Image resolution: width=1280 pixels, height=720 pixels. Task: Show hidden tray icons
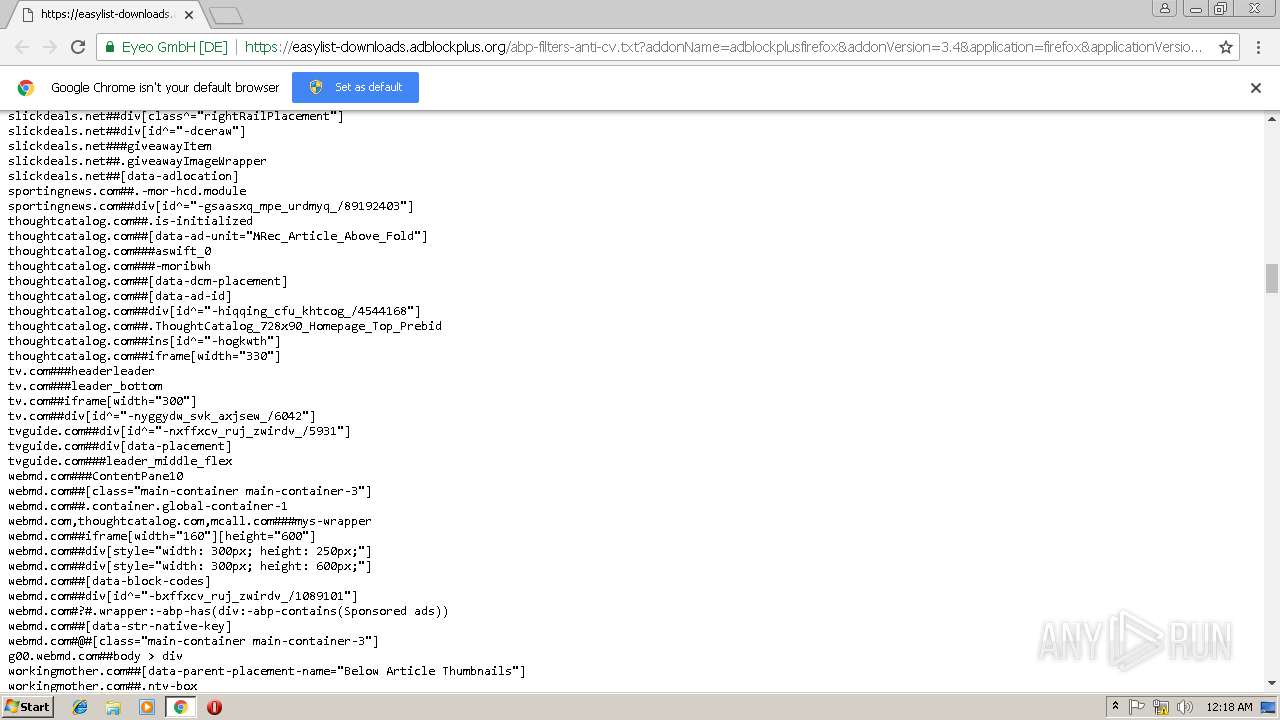click(1115, 707)
